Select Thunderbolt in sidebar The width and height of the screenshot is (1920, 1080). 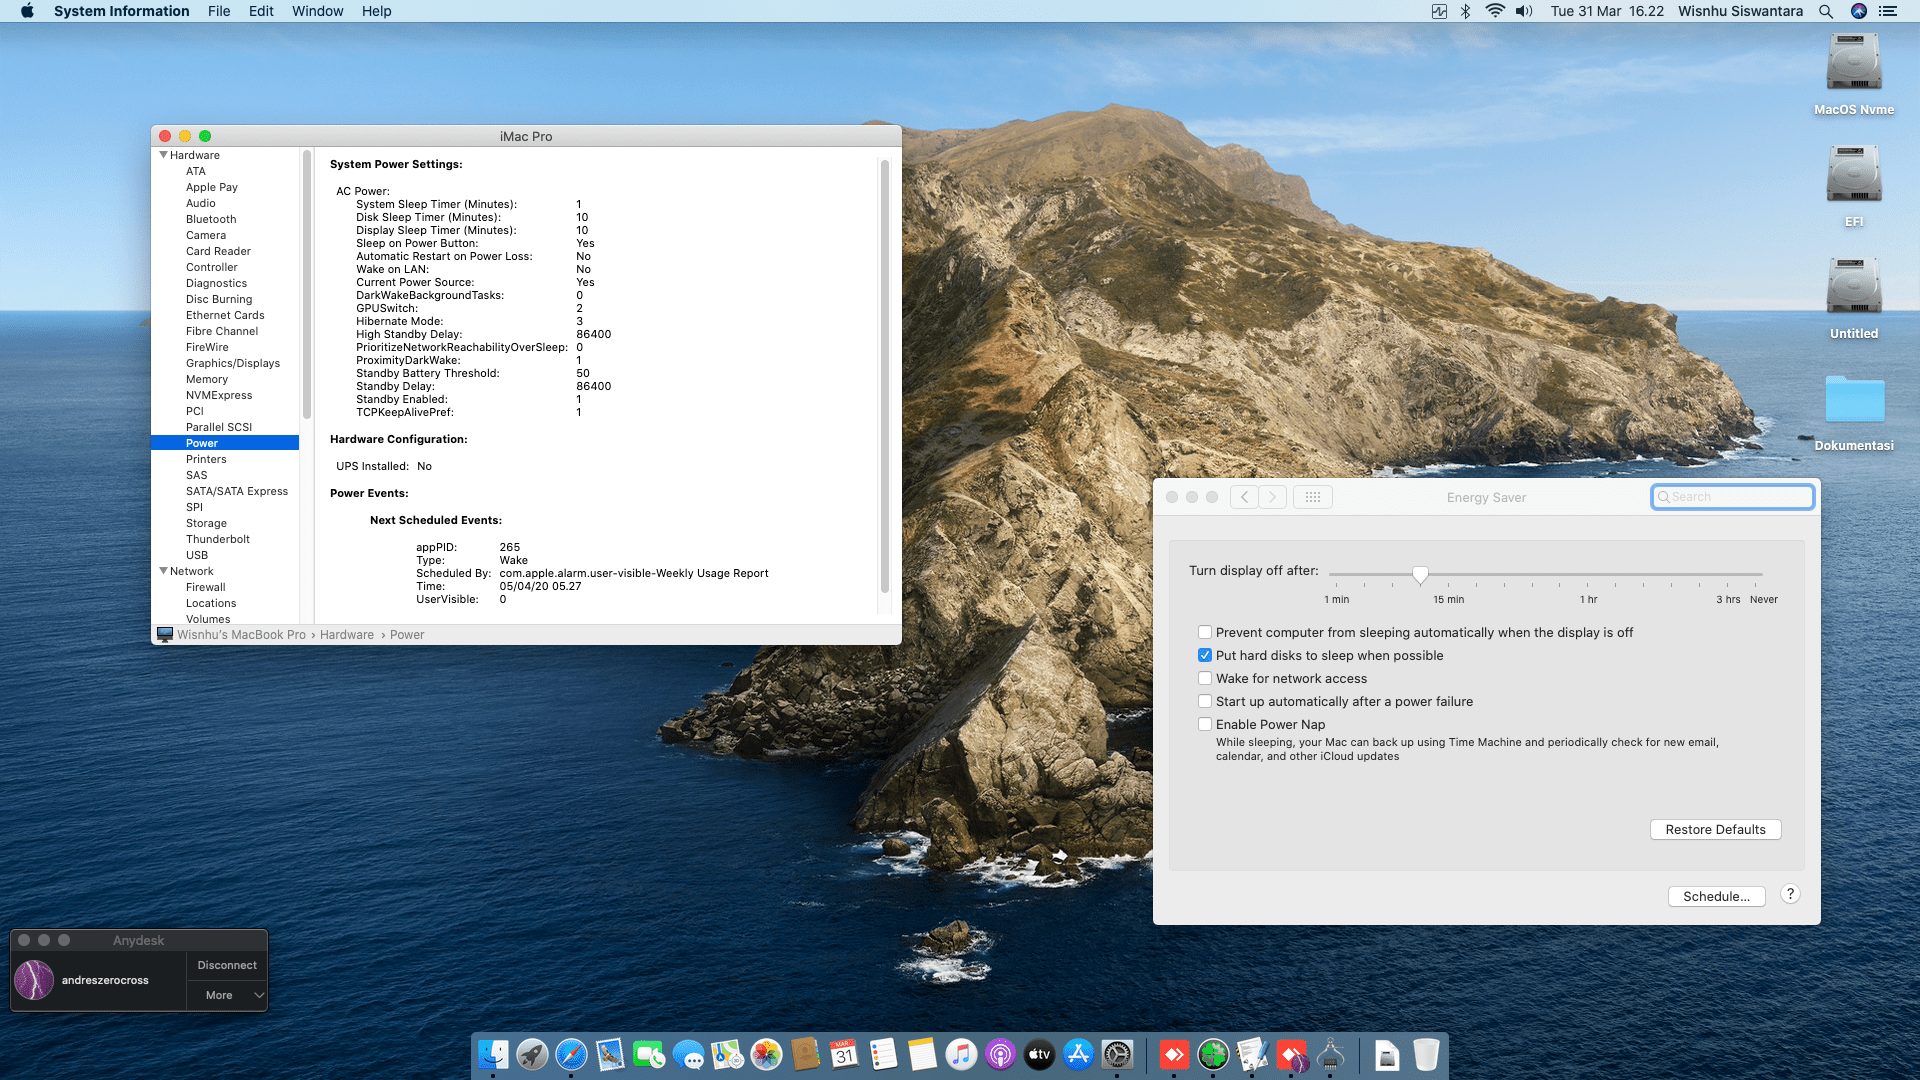218,539
